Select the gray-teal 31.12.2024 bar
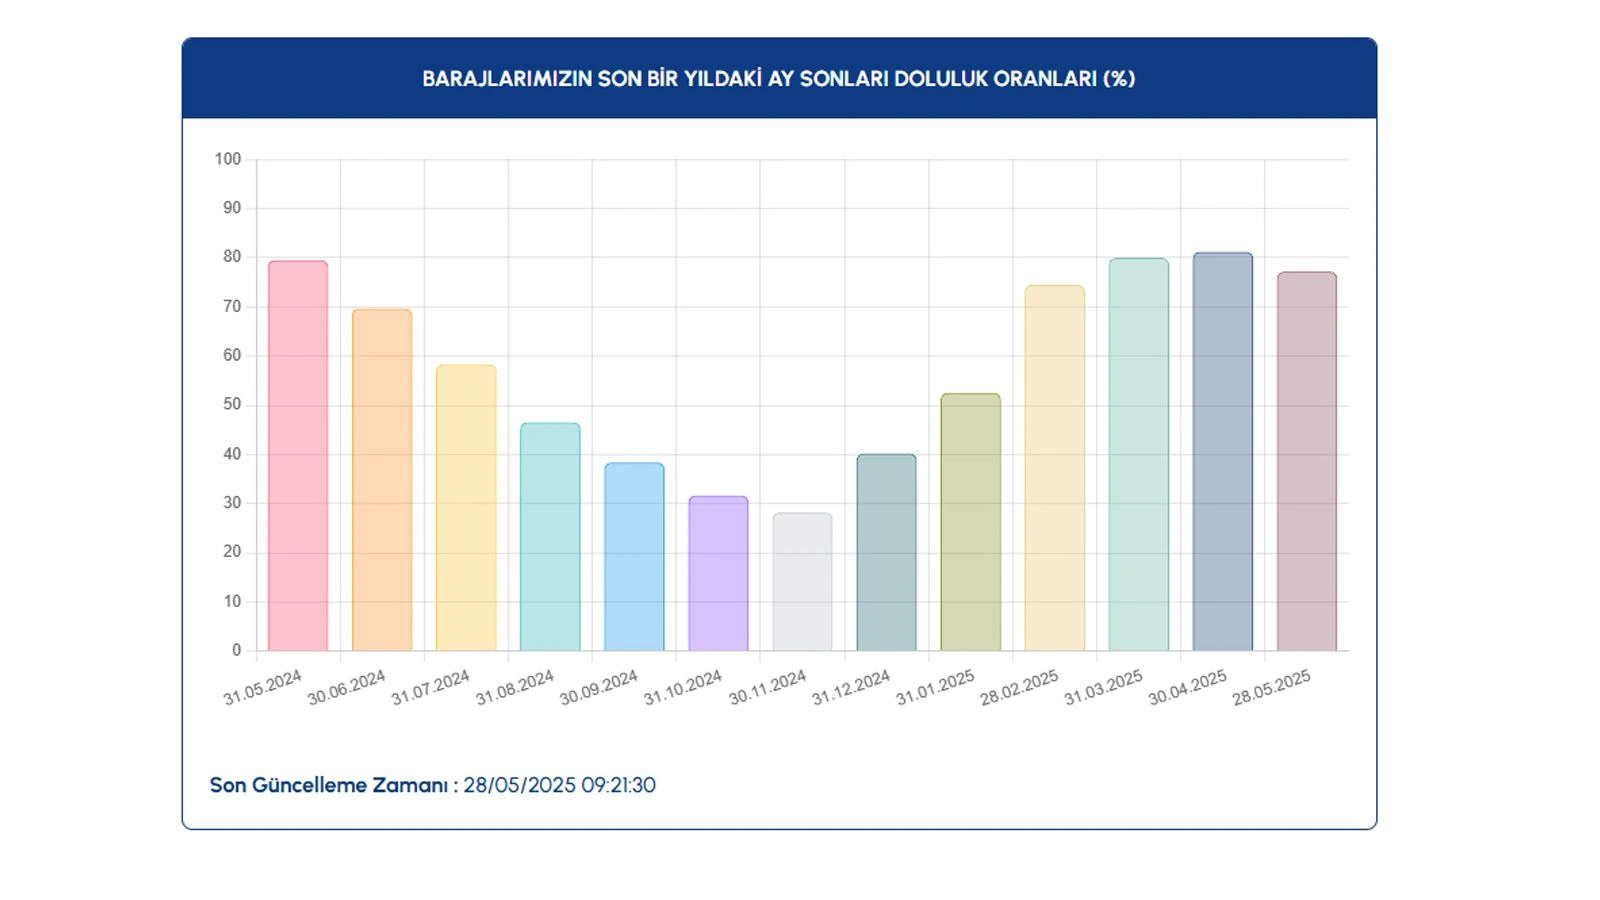 [886, 553]
